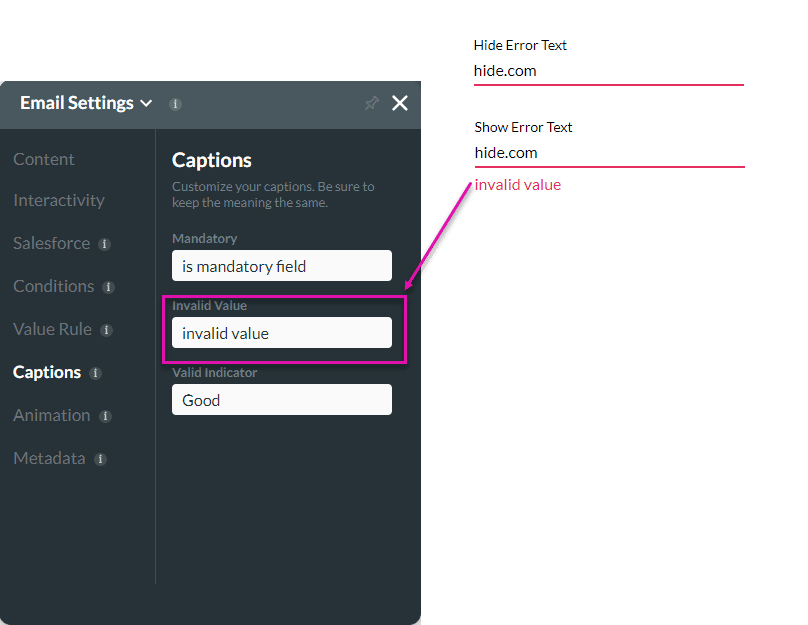Viewport: 808px width, 625px height.
Task: Close the Email Settings panel
Action: point(400,103)
